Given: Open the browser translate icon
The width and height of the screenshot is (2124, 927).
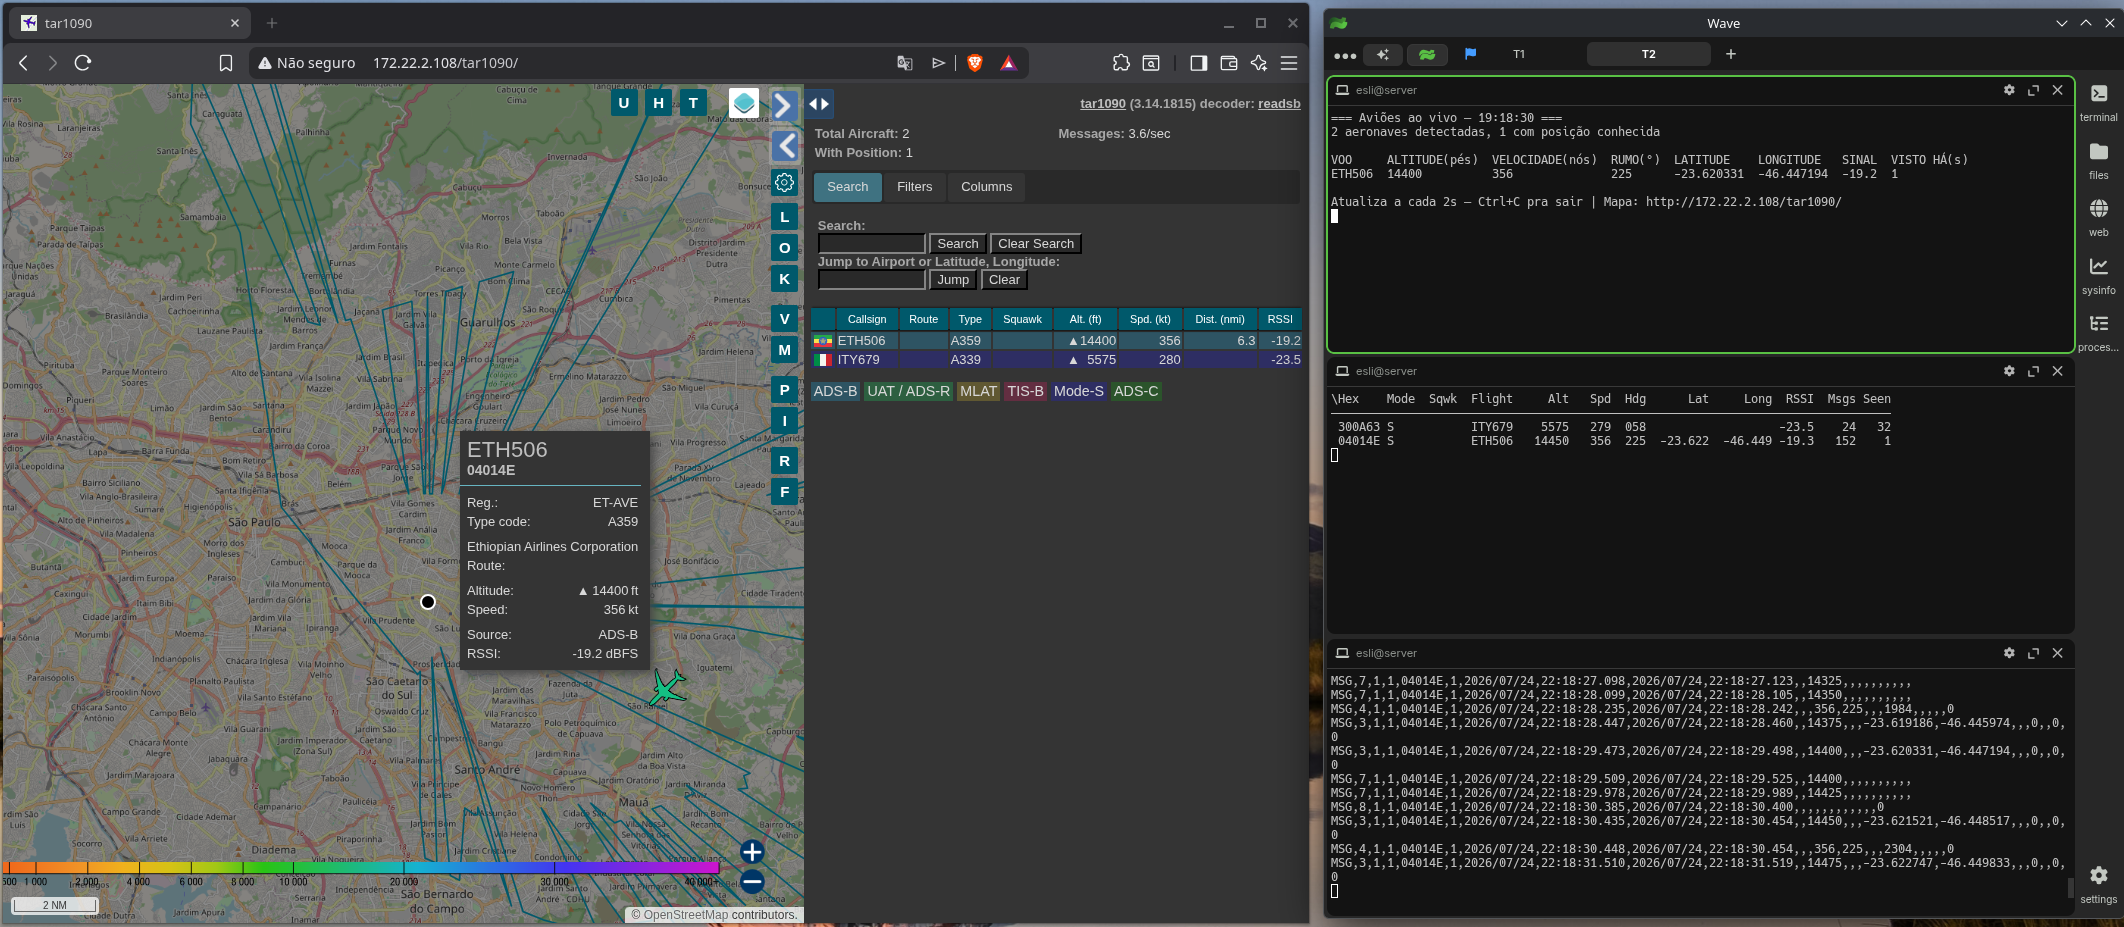Looking at the screenshot, I should [905, 63].
